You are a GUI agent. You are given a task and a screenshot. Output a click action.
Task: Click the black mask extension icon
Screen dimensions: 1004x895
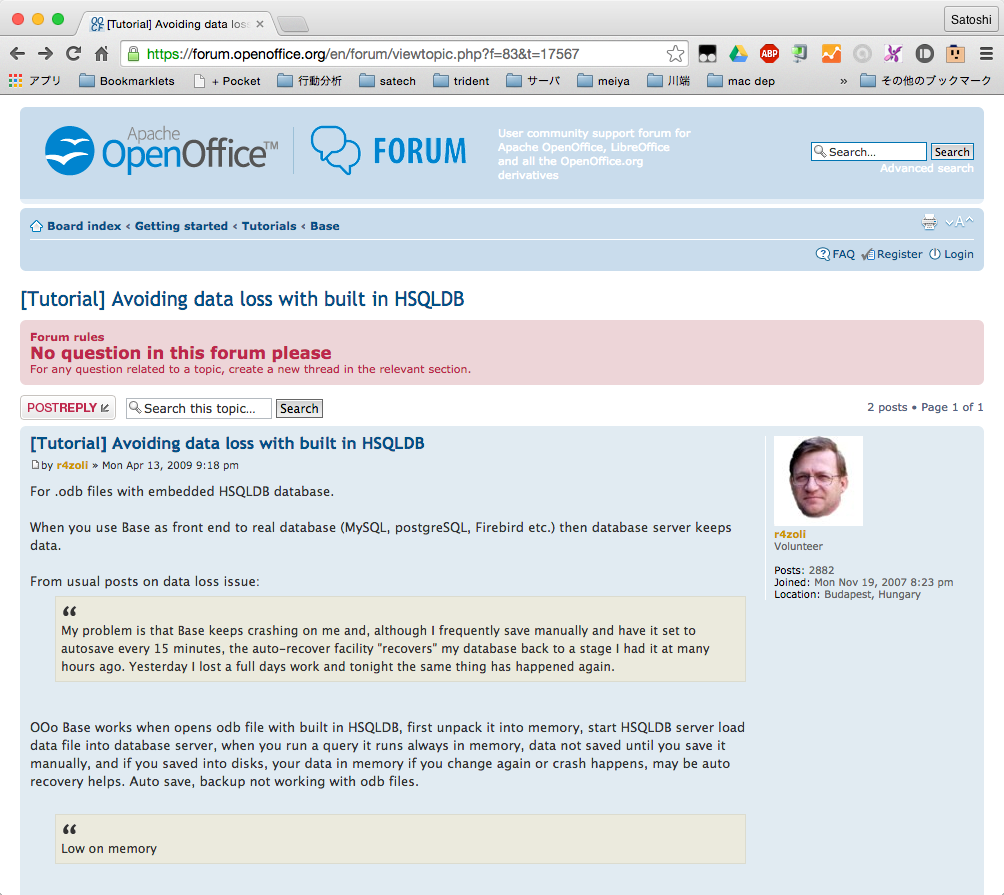[708, 54]
